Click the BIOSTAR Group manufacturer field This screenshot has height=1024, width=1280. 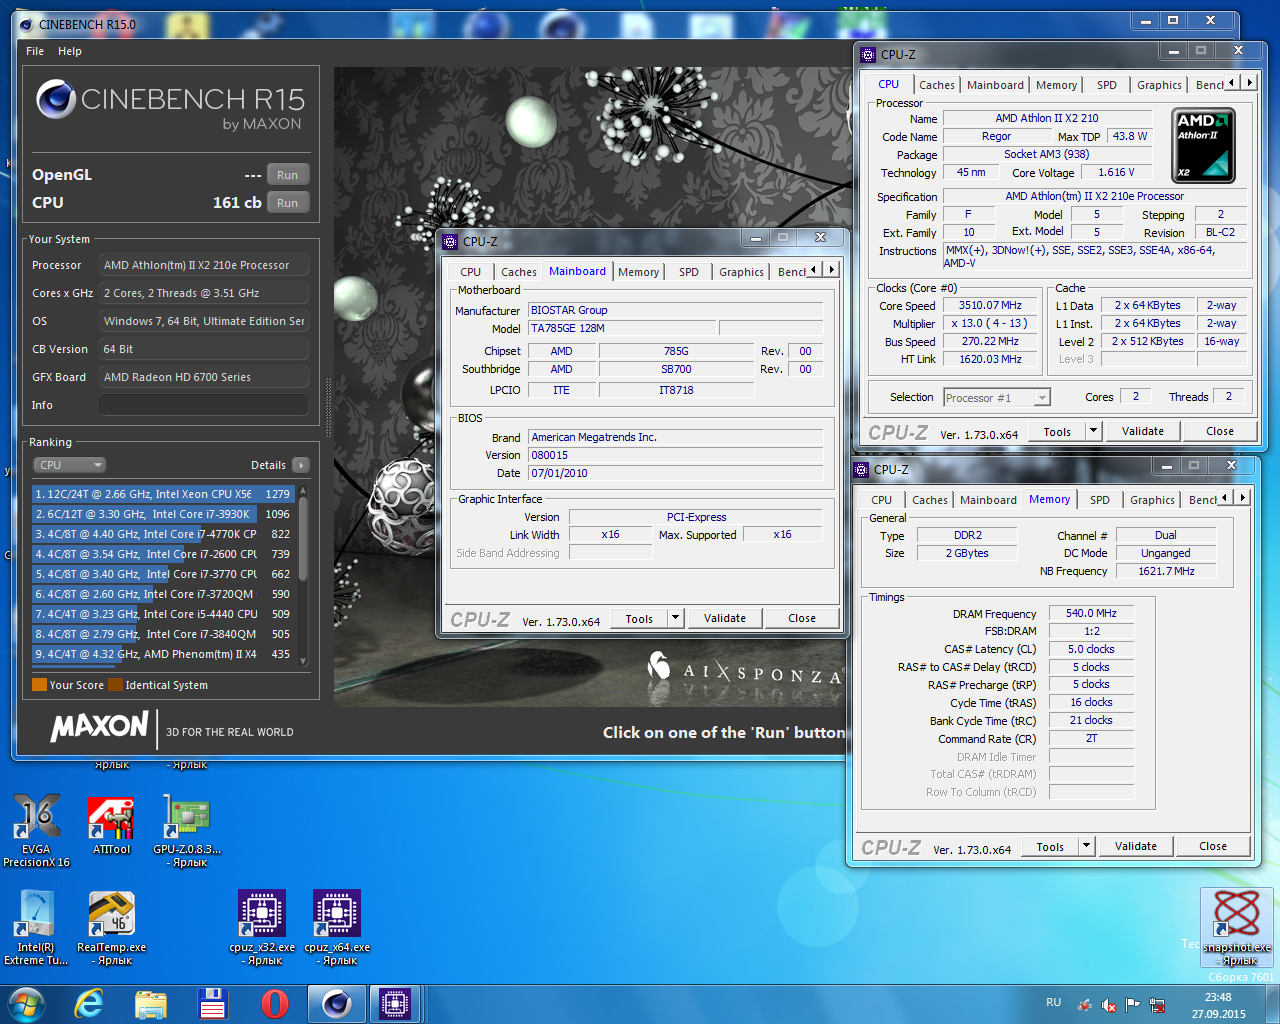(675, 310)
